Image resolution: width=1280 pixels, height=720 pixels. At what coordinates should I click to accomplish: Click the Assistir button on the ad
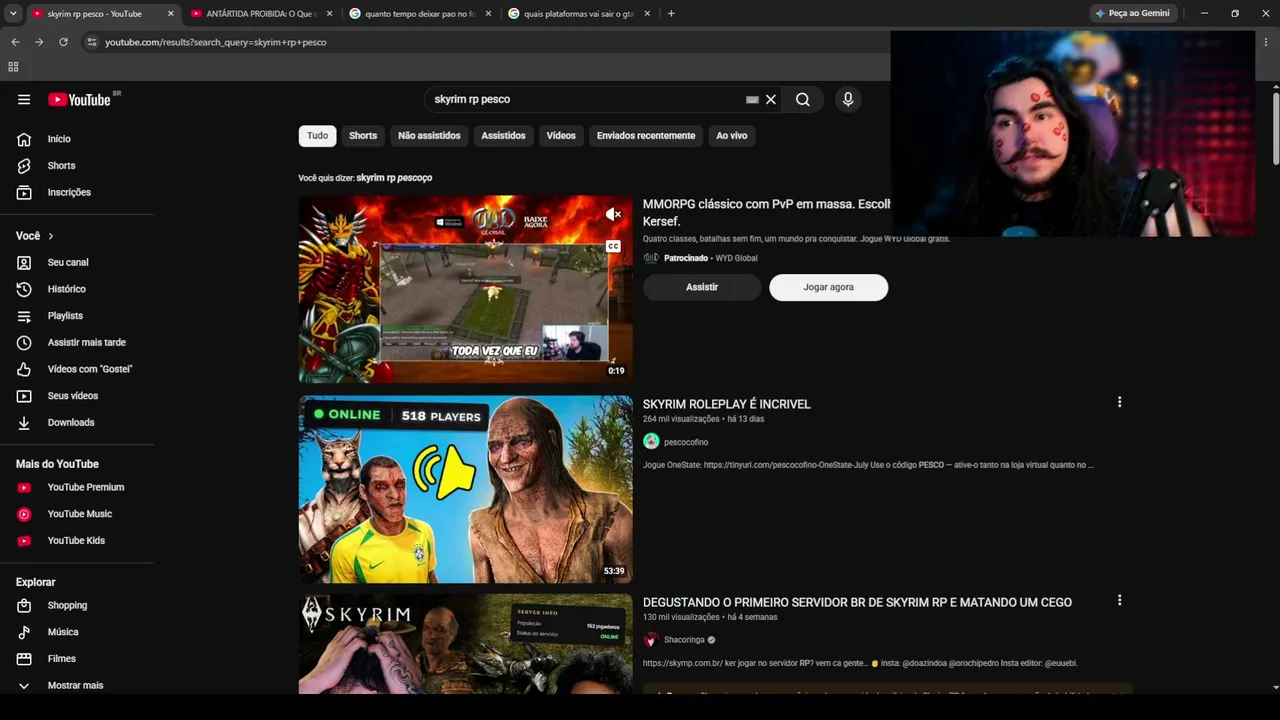(702, 287)
